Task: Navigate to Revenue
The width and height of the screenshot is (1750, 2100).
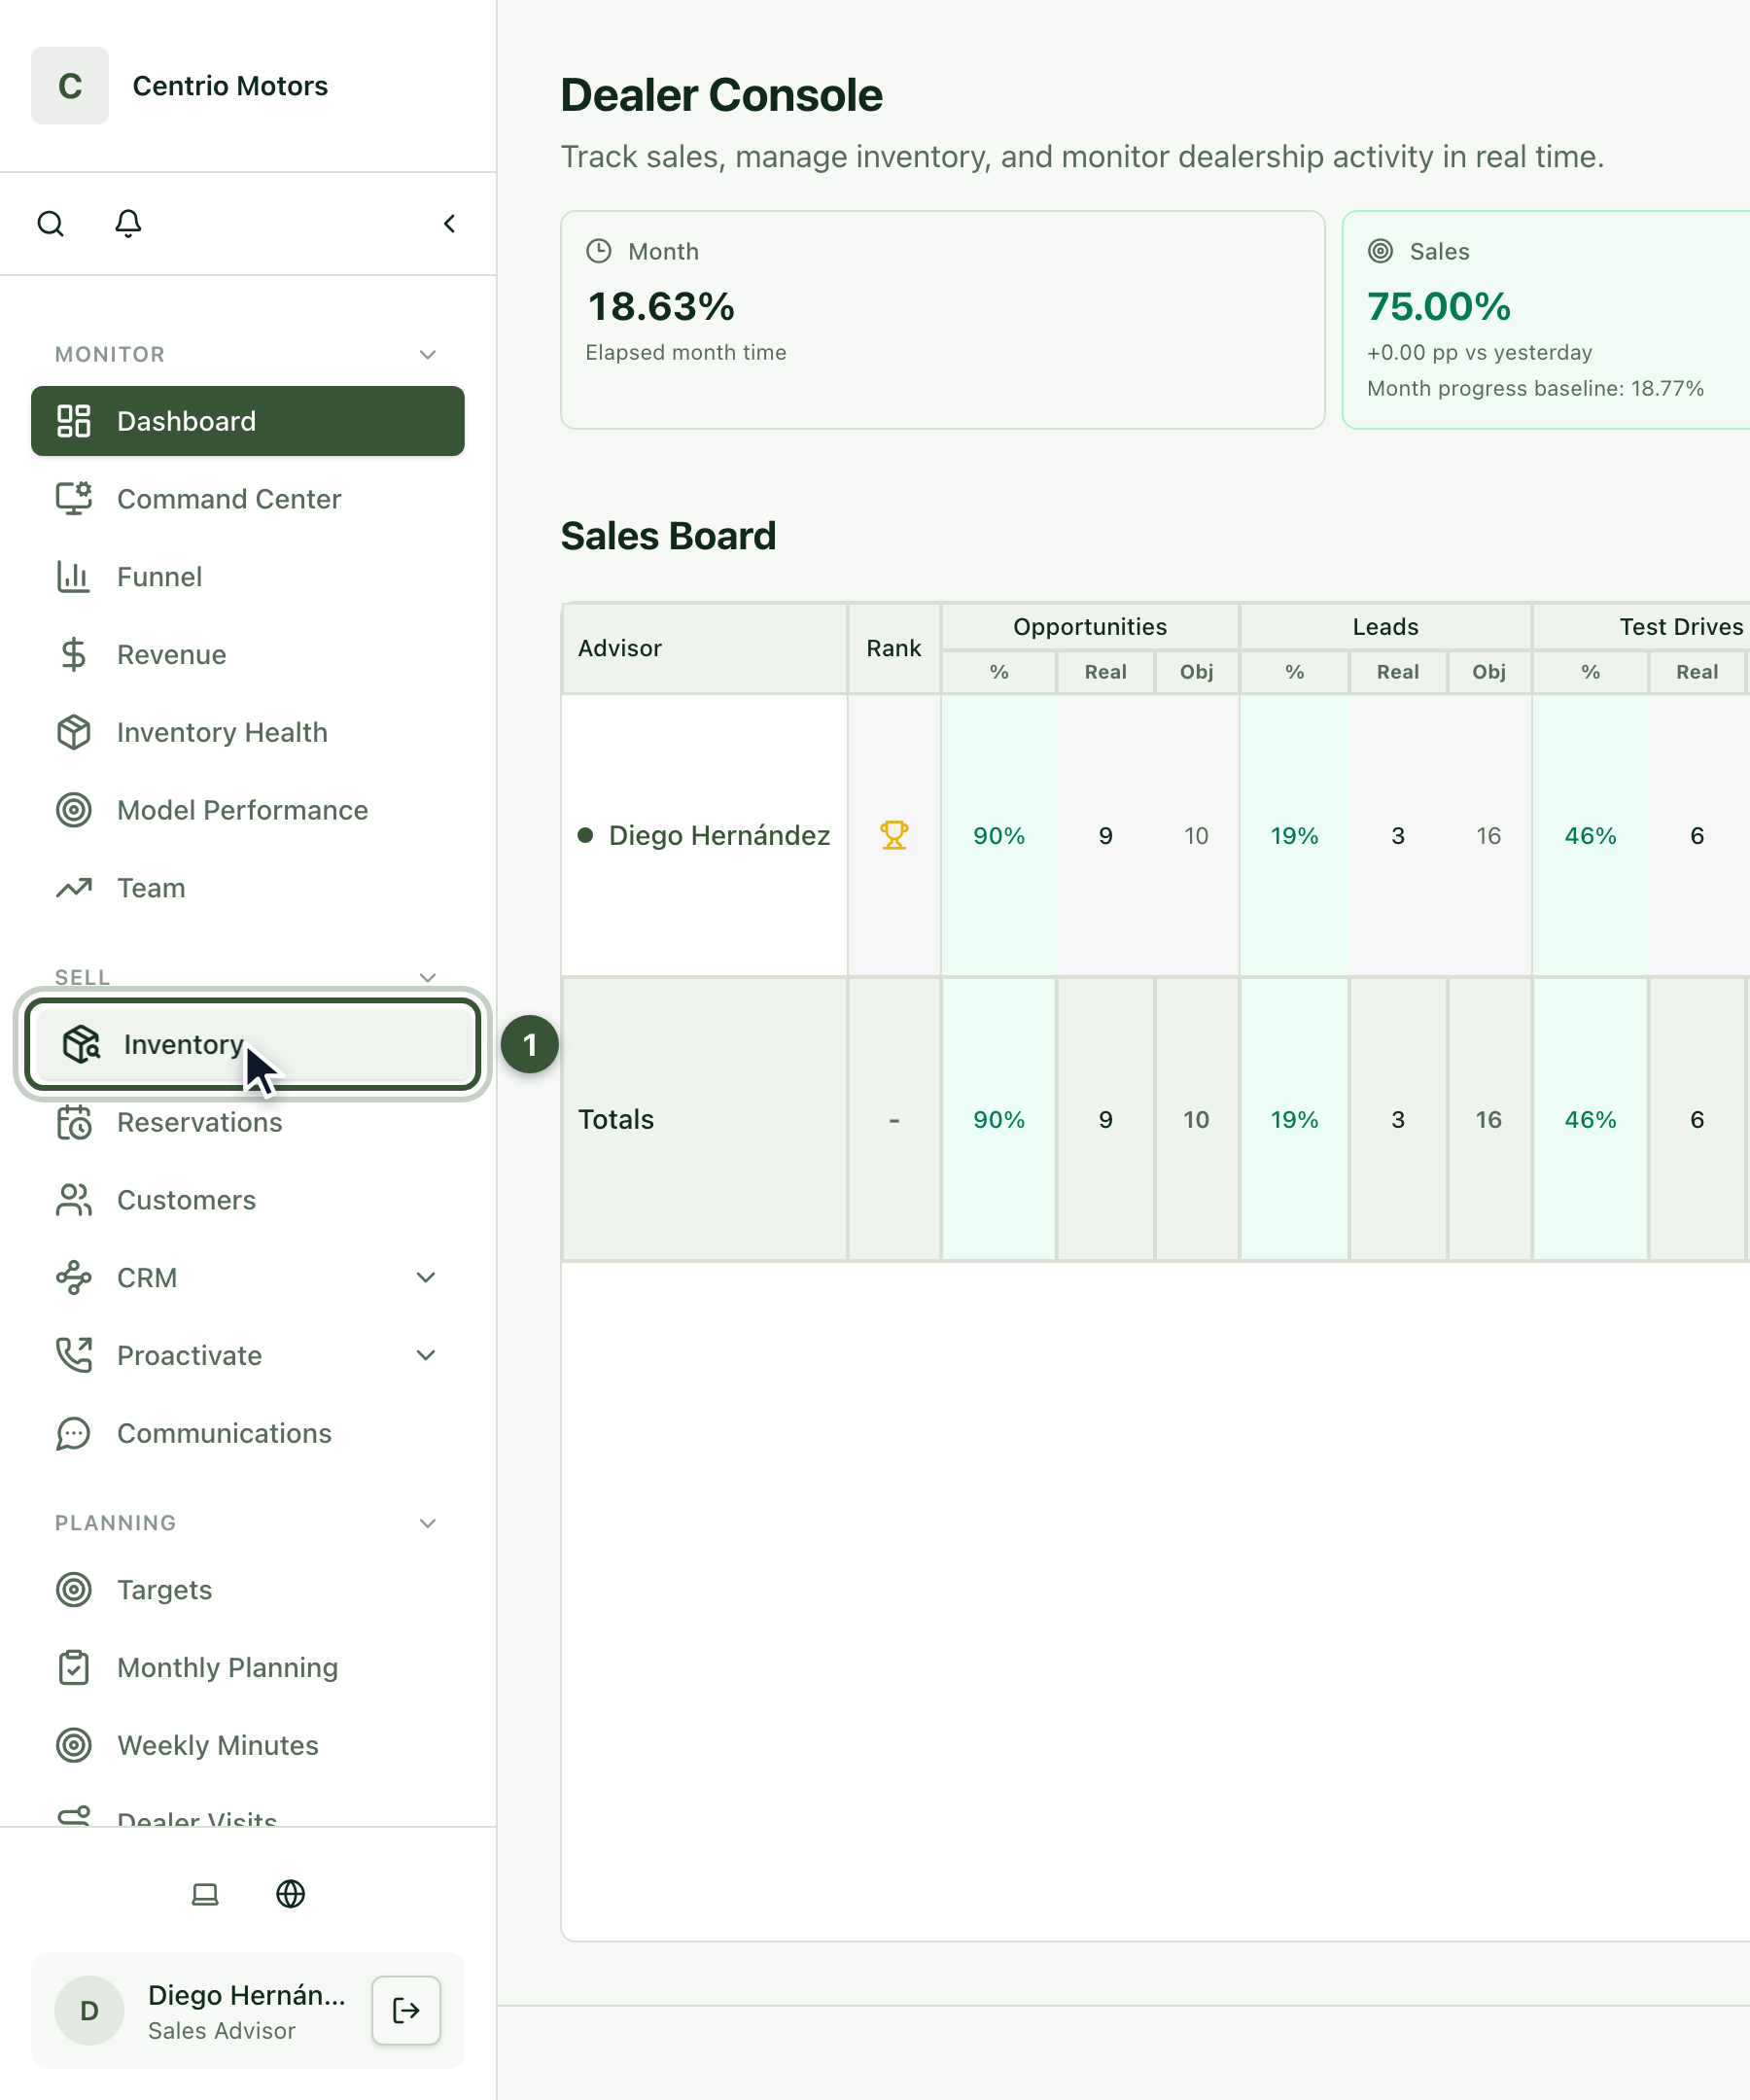Action: pos(248,655)
